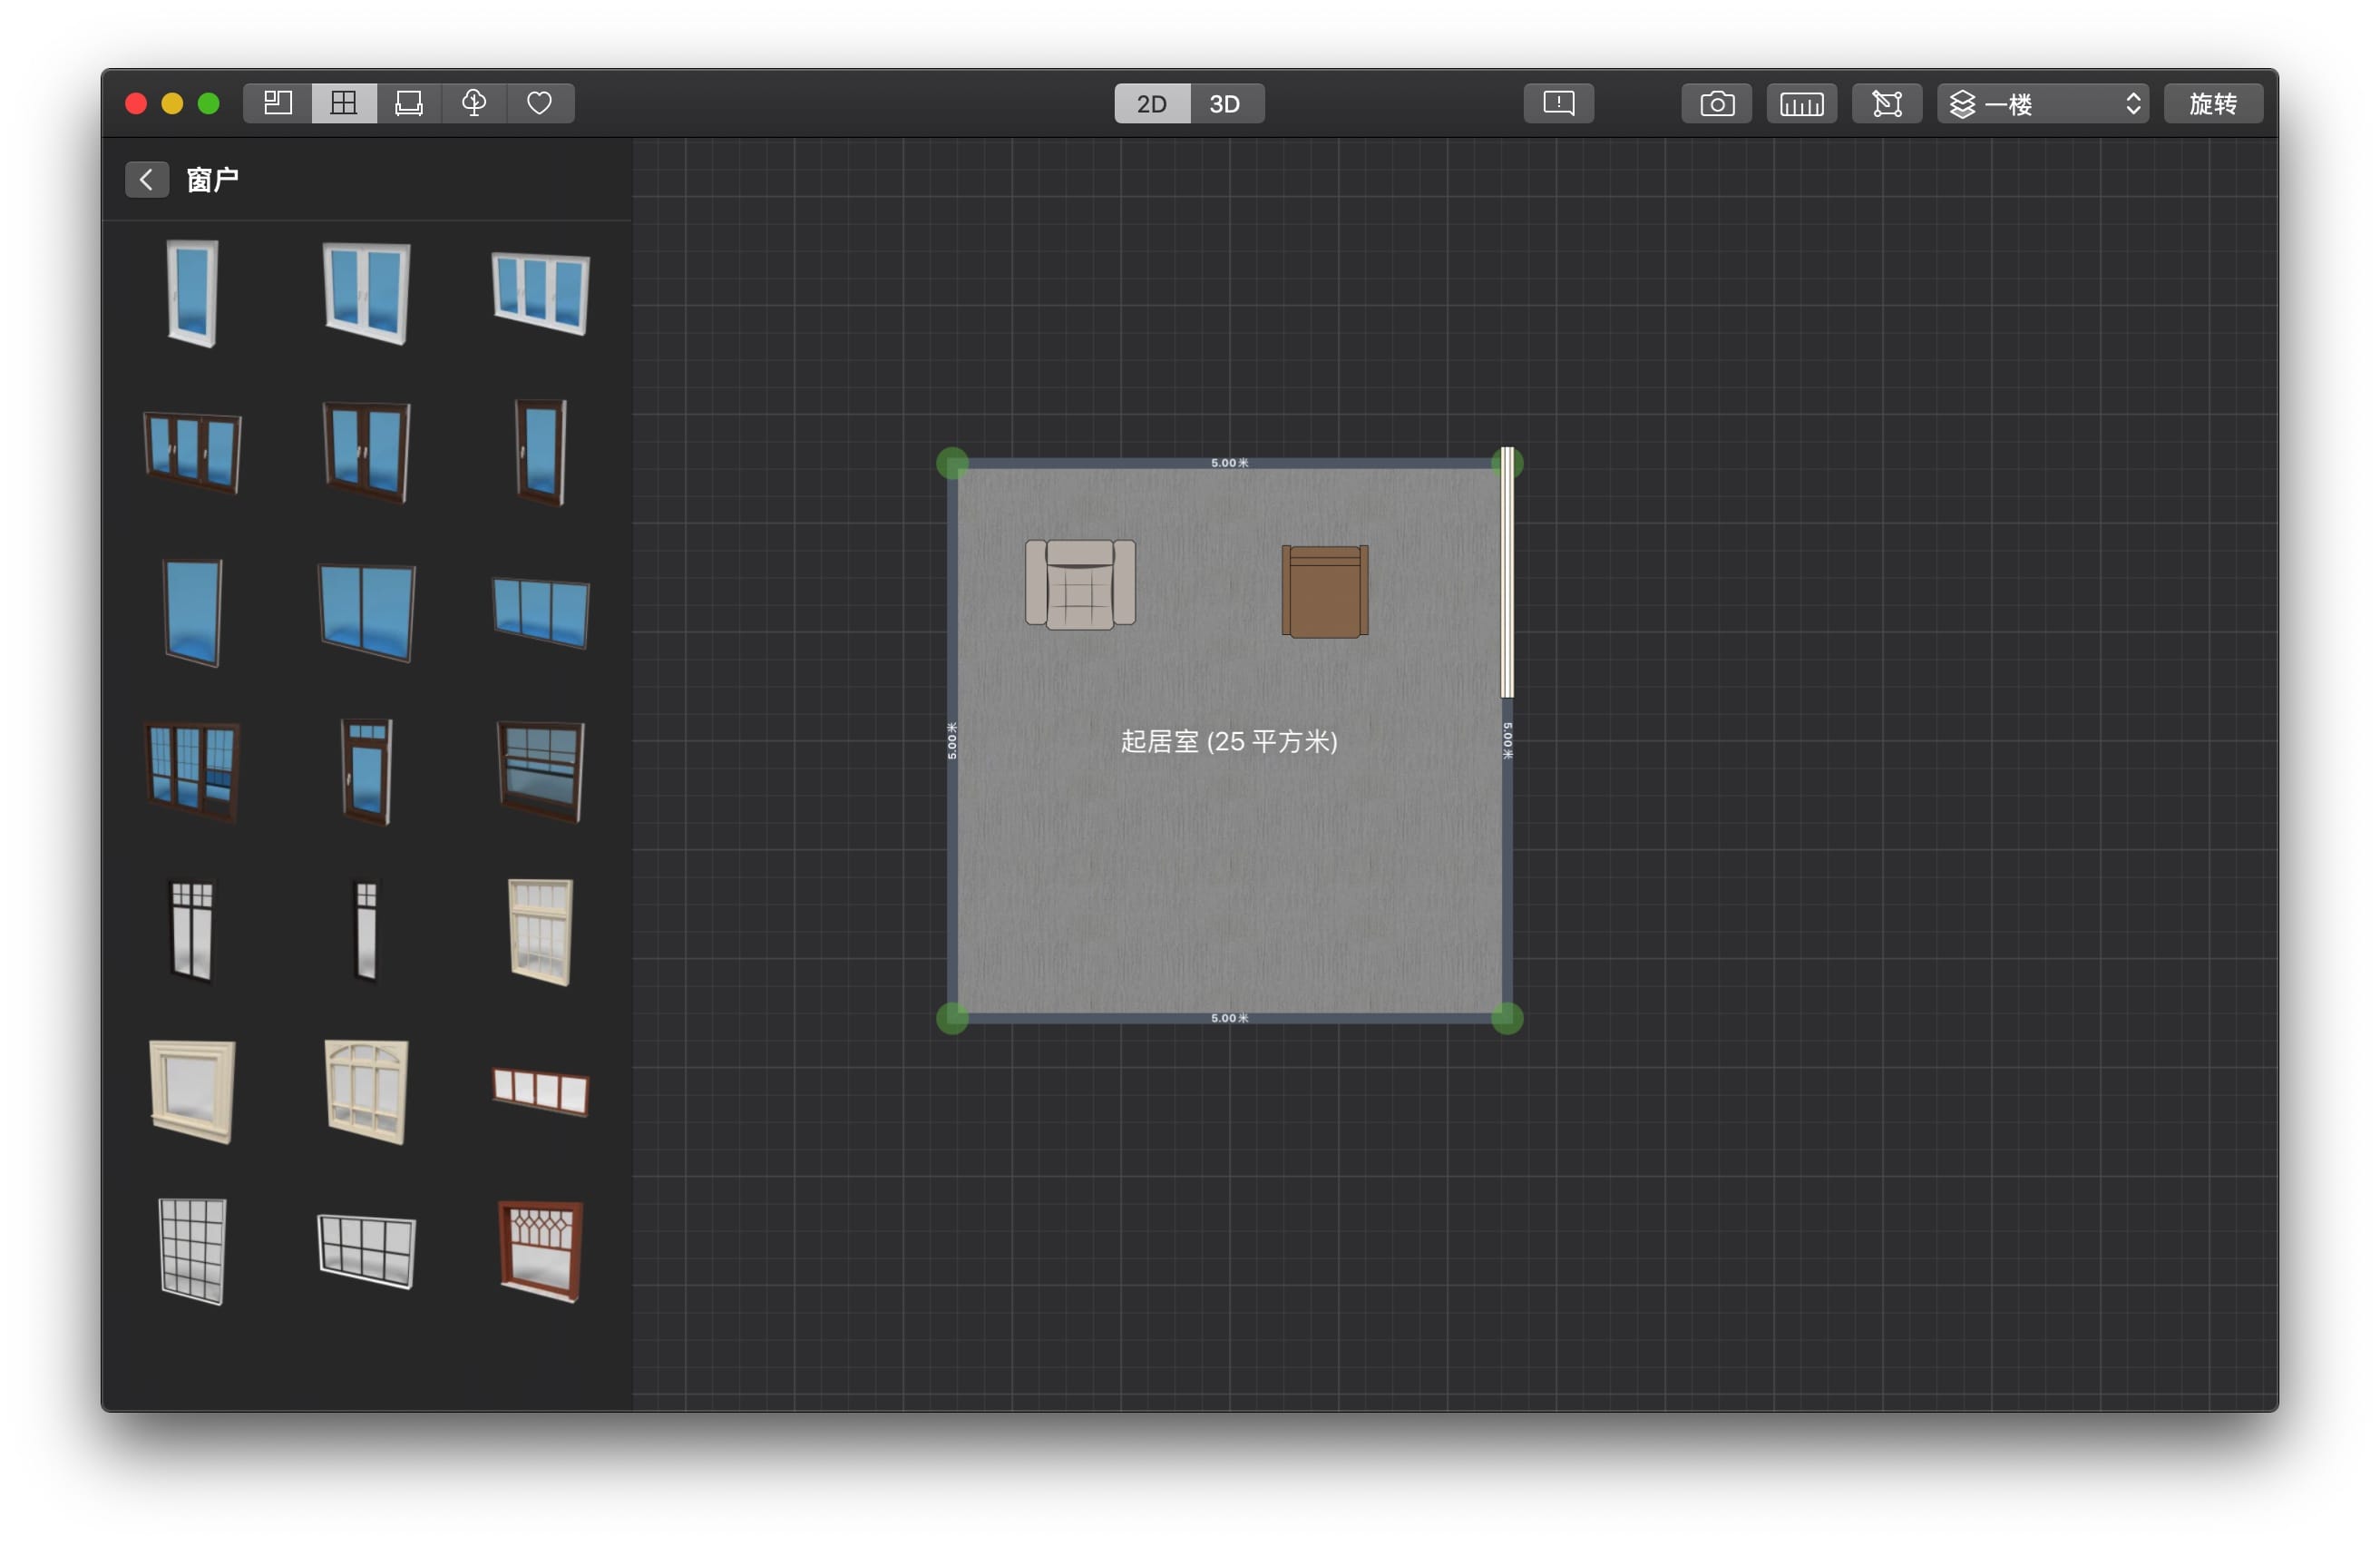Open the furniture library sofa icon
The height and width of the screenshot is (1546, 2380).
[x=409, y=103]
